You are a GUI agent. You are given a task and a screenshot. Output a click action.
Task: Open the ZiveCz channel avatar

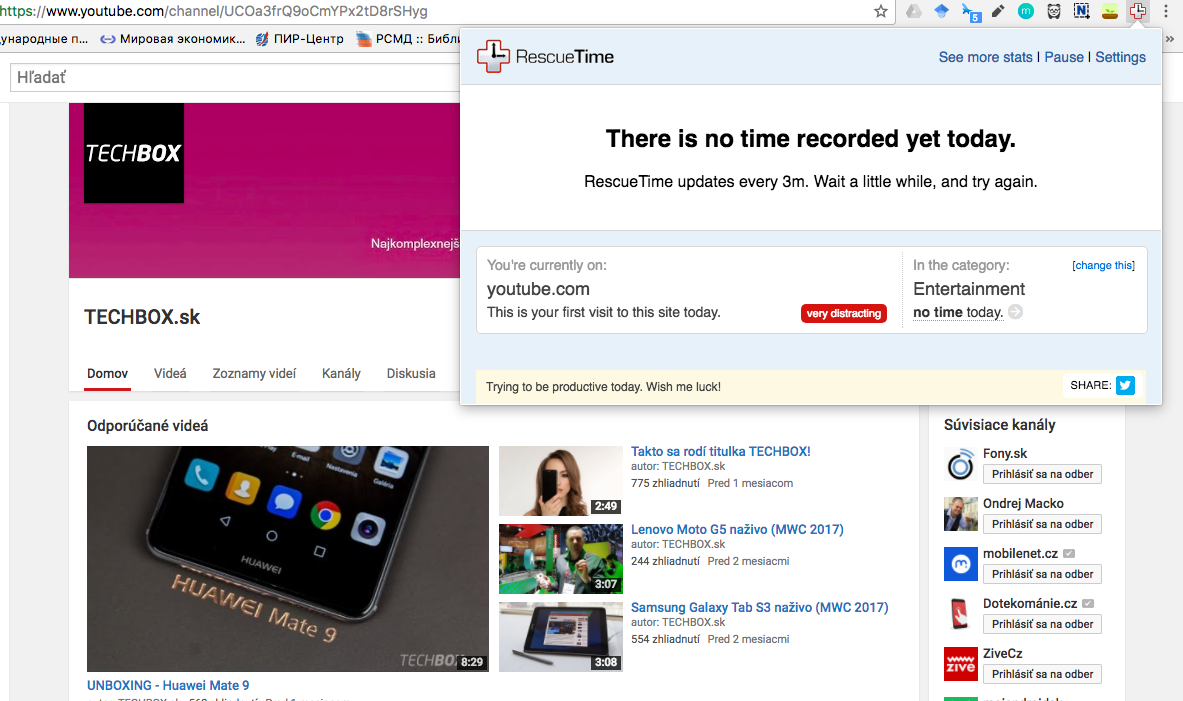(960, 664)
